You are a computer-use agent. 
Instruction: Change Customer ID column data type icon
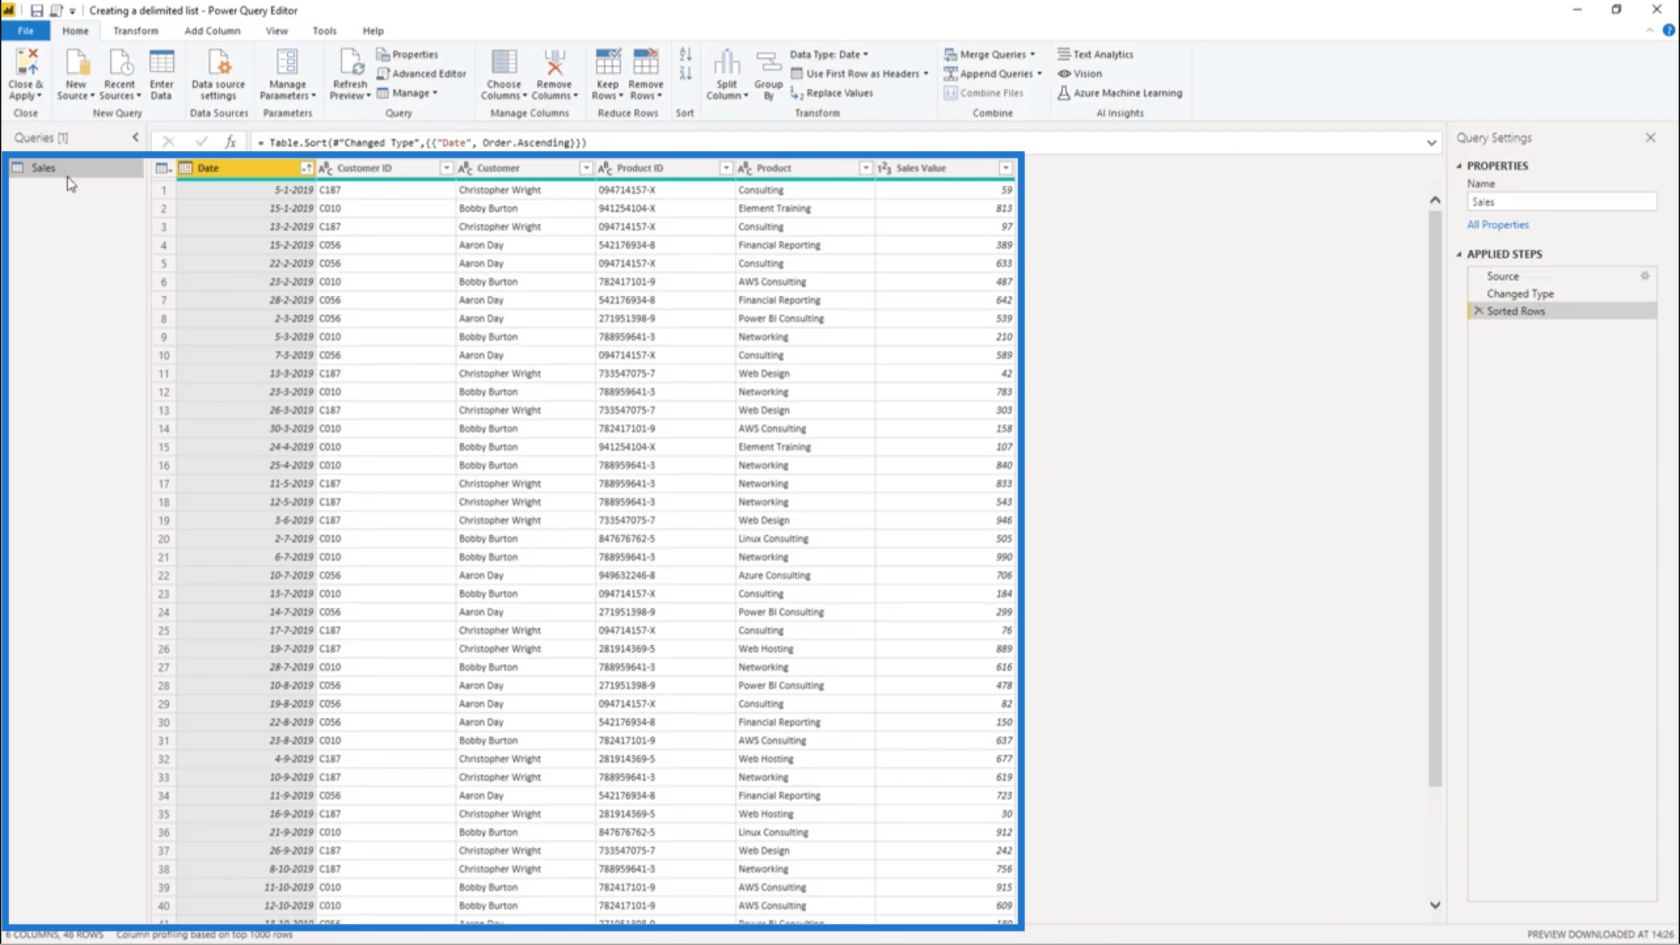[x=325, y=168]
